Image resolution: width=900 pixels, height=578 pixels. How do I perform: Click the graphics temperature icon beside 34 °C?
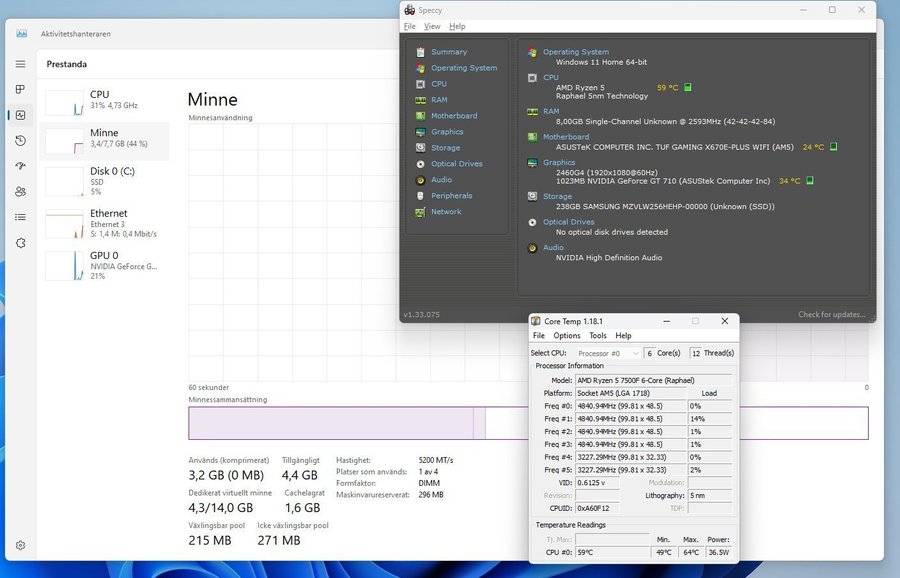(x=810, y=180)
